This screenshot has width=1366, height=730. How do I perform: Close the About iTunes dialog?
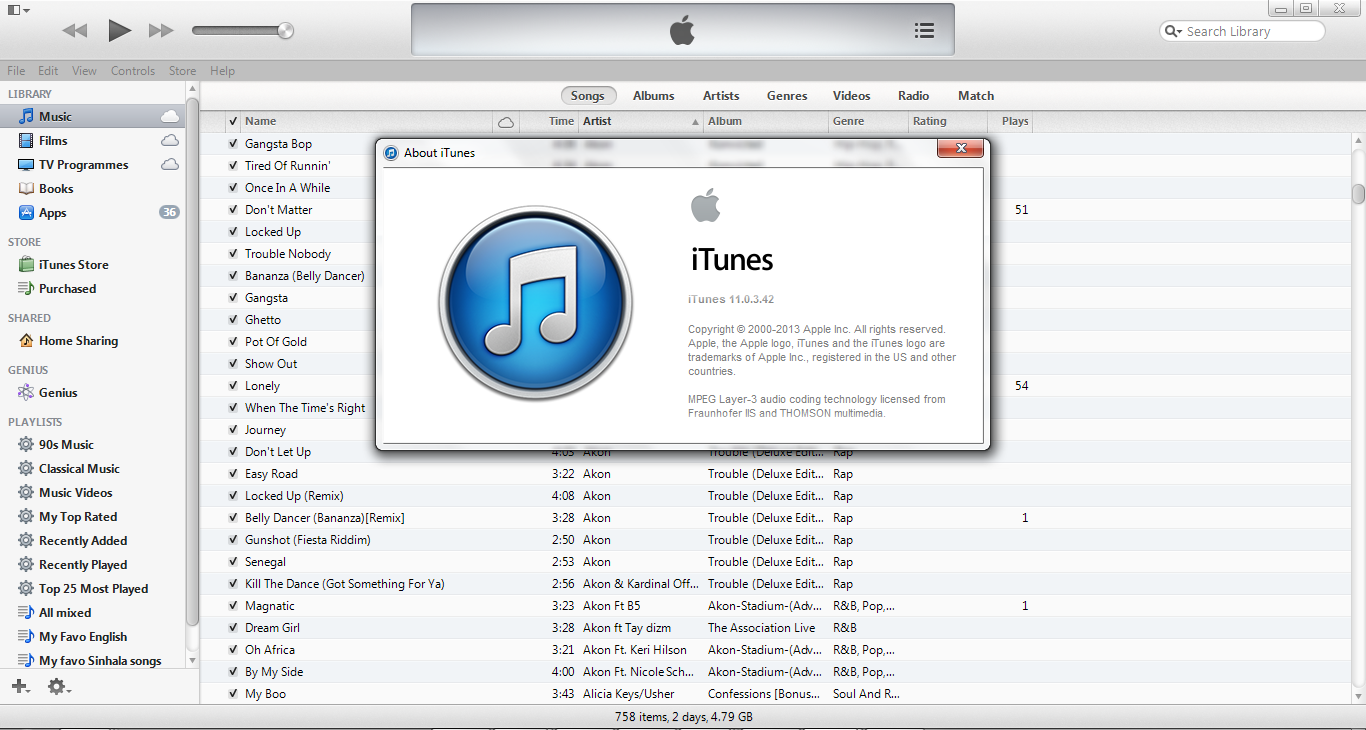coord(960,149)
